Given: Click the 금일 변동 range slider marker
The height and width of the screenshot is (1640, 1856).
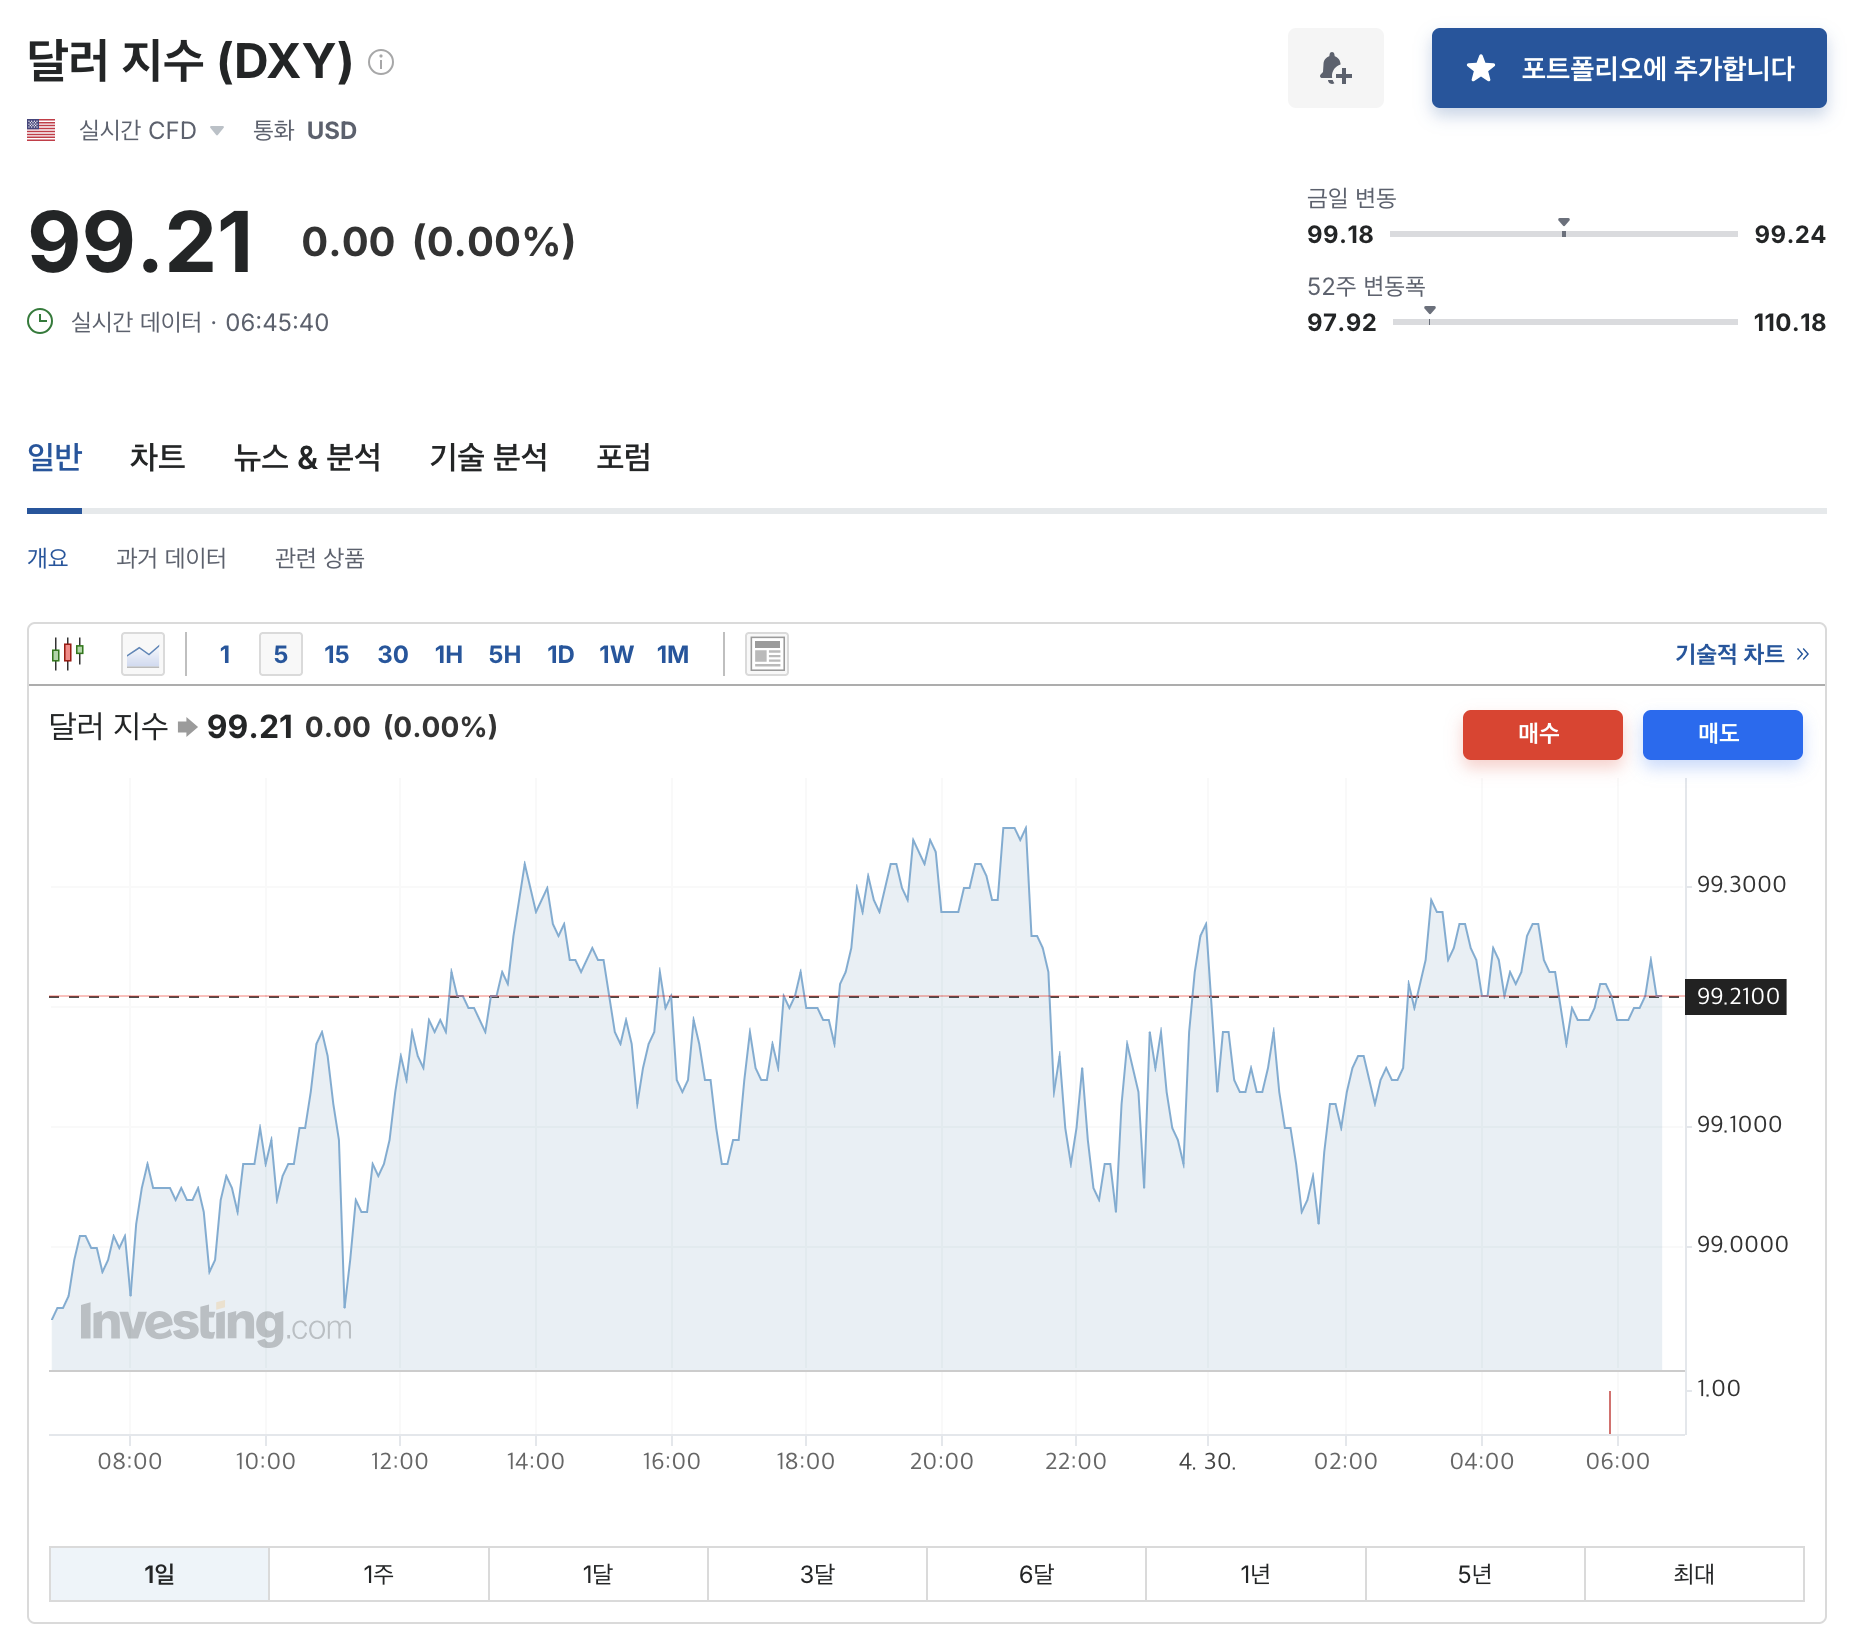Looking at the screenshot, I should tap(1564, 227).
